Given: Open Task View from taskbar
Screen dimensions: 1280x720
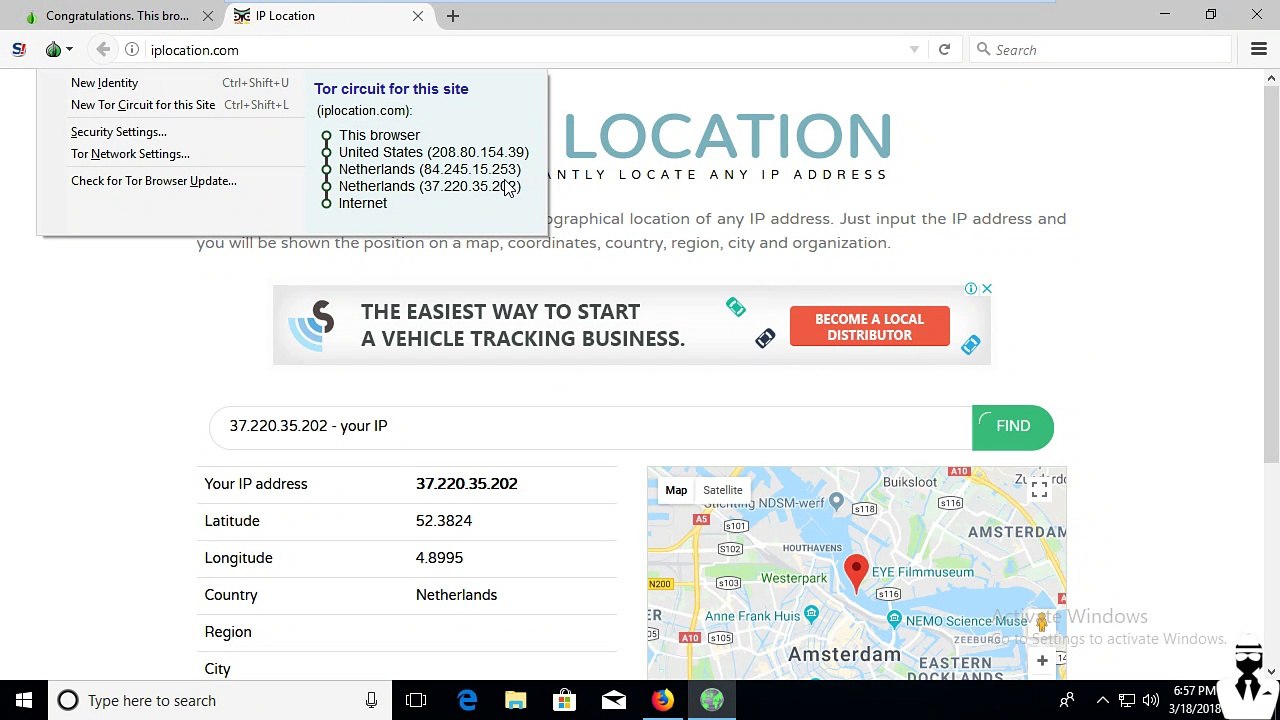Looking at the screenshot, I should pyautogui.click(x=416, y=700).
